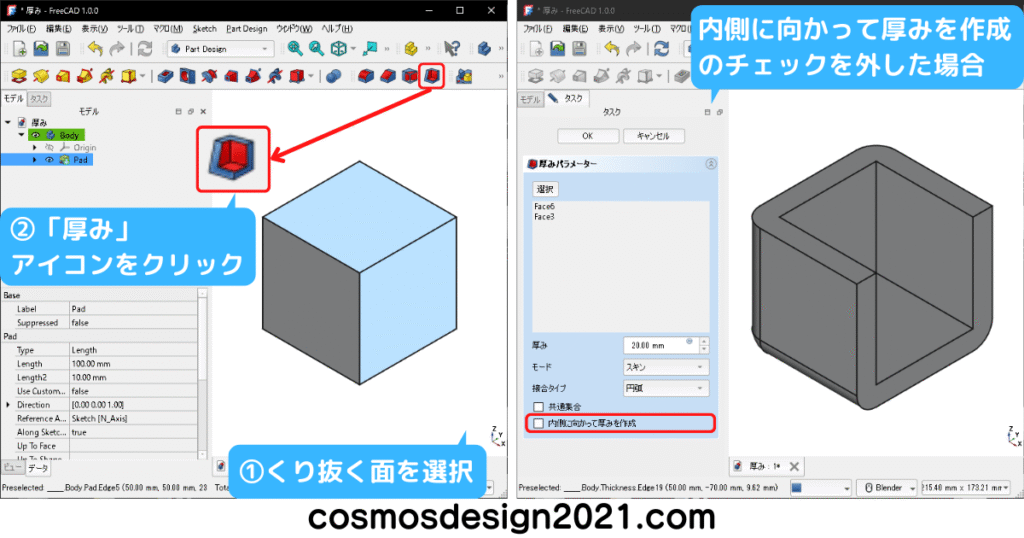This screenshot has width=1024, height=538.
Task: Open the Part Design workbench dropdown
Action: pyautogui.click(x=221, y=48)
